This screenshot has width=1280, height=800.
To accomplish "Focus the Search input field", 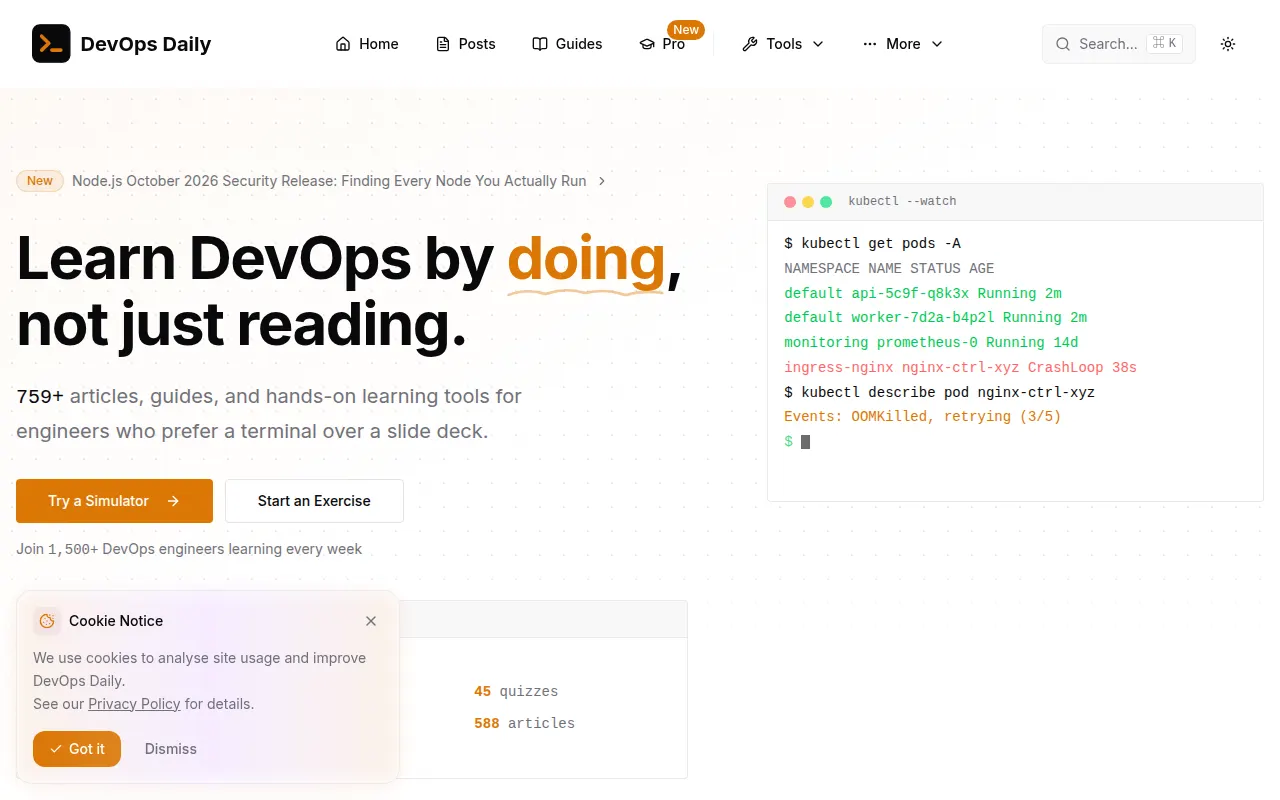I will click(1118, 44).
